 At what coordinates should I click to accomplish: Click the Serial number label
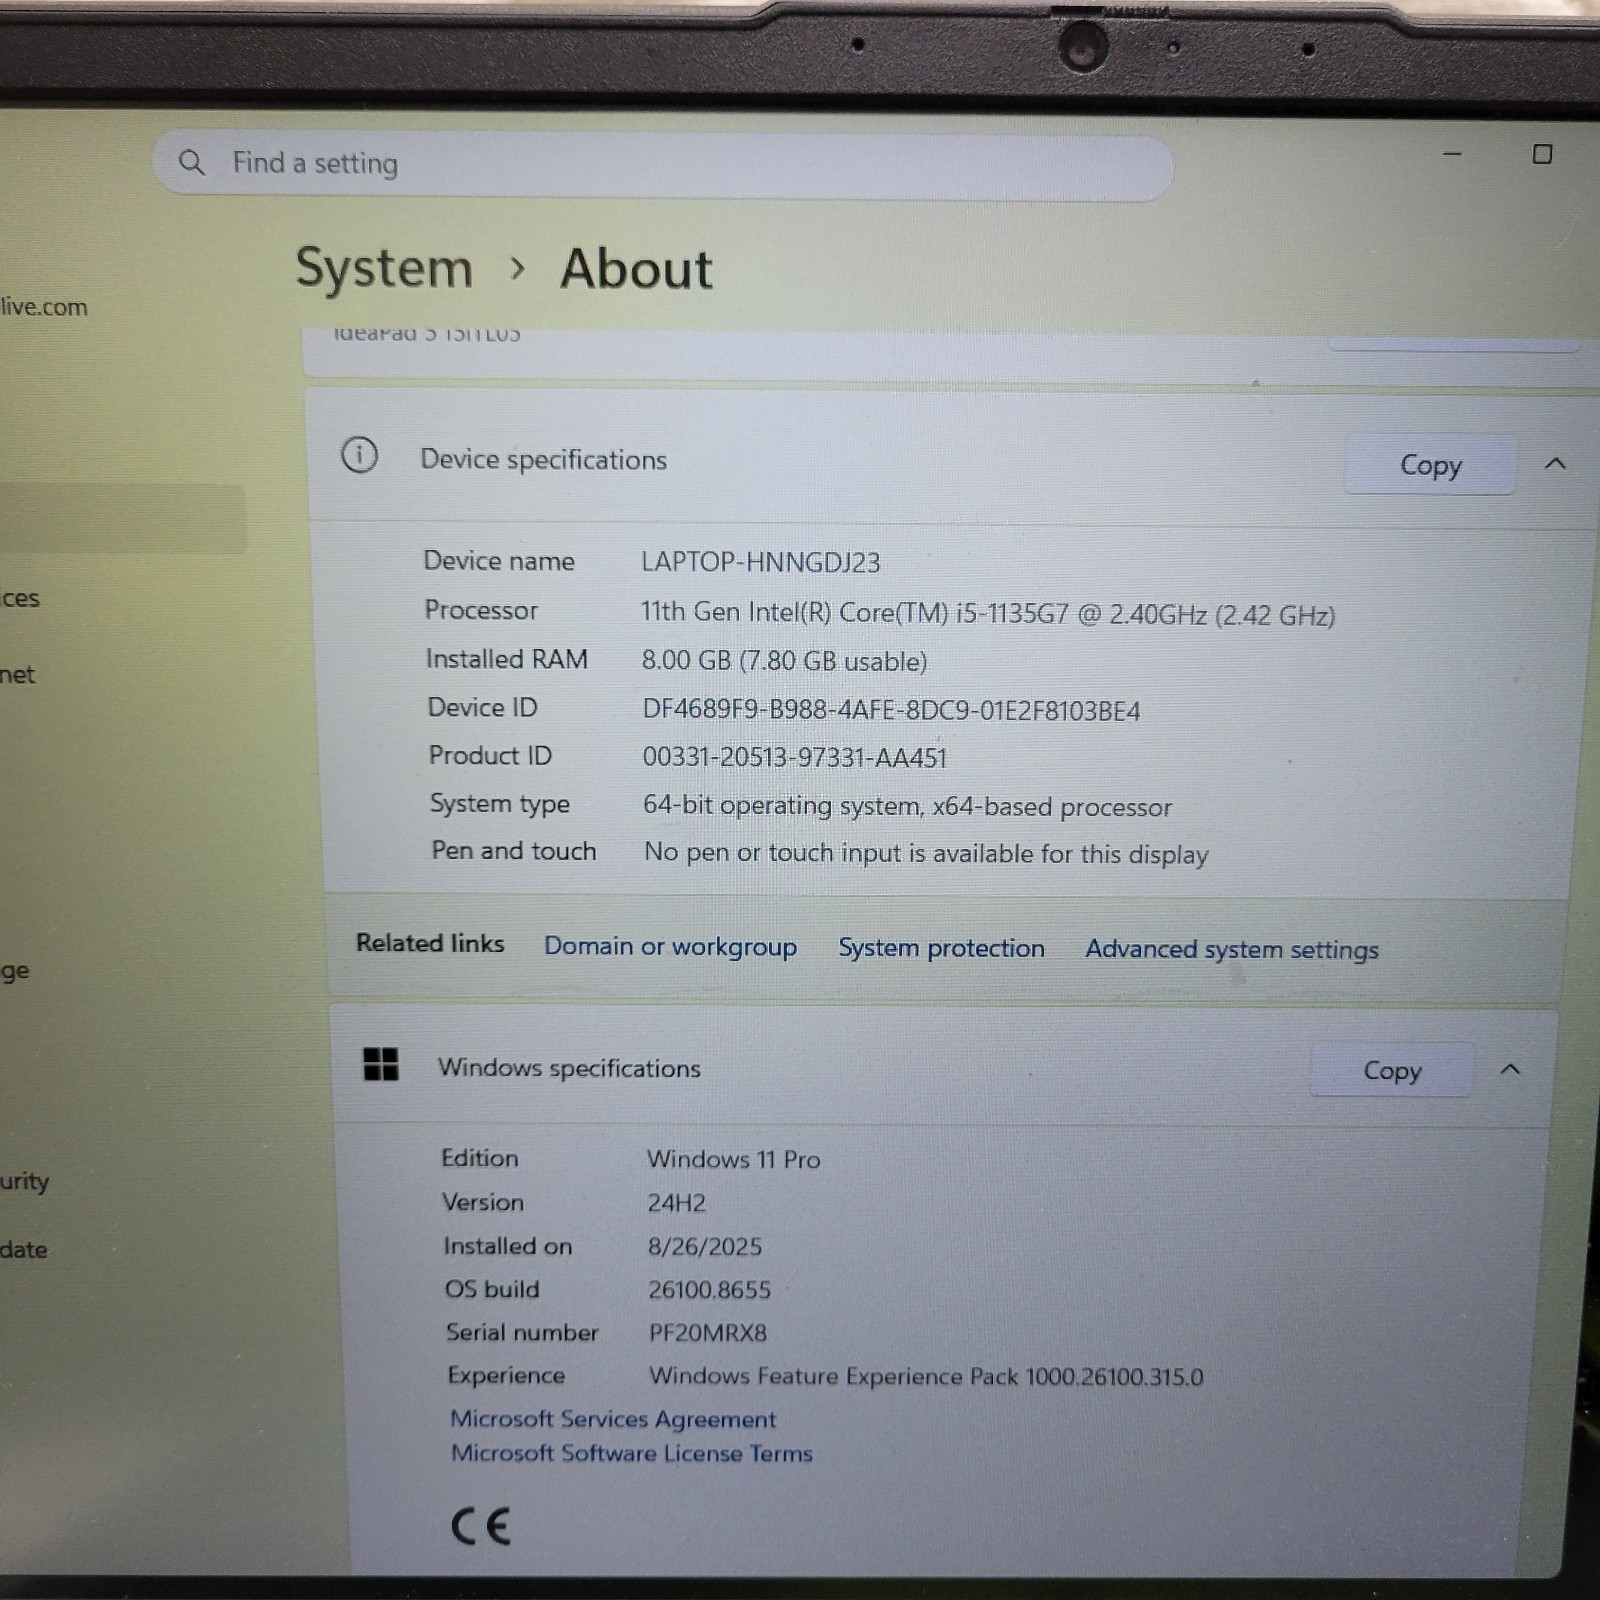click(522, 1332)
